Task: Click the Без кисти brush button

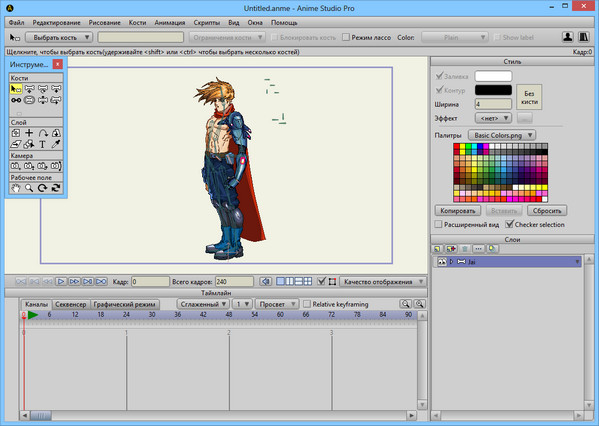Action: [529, 97]
